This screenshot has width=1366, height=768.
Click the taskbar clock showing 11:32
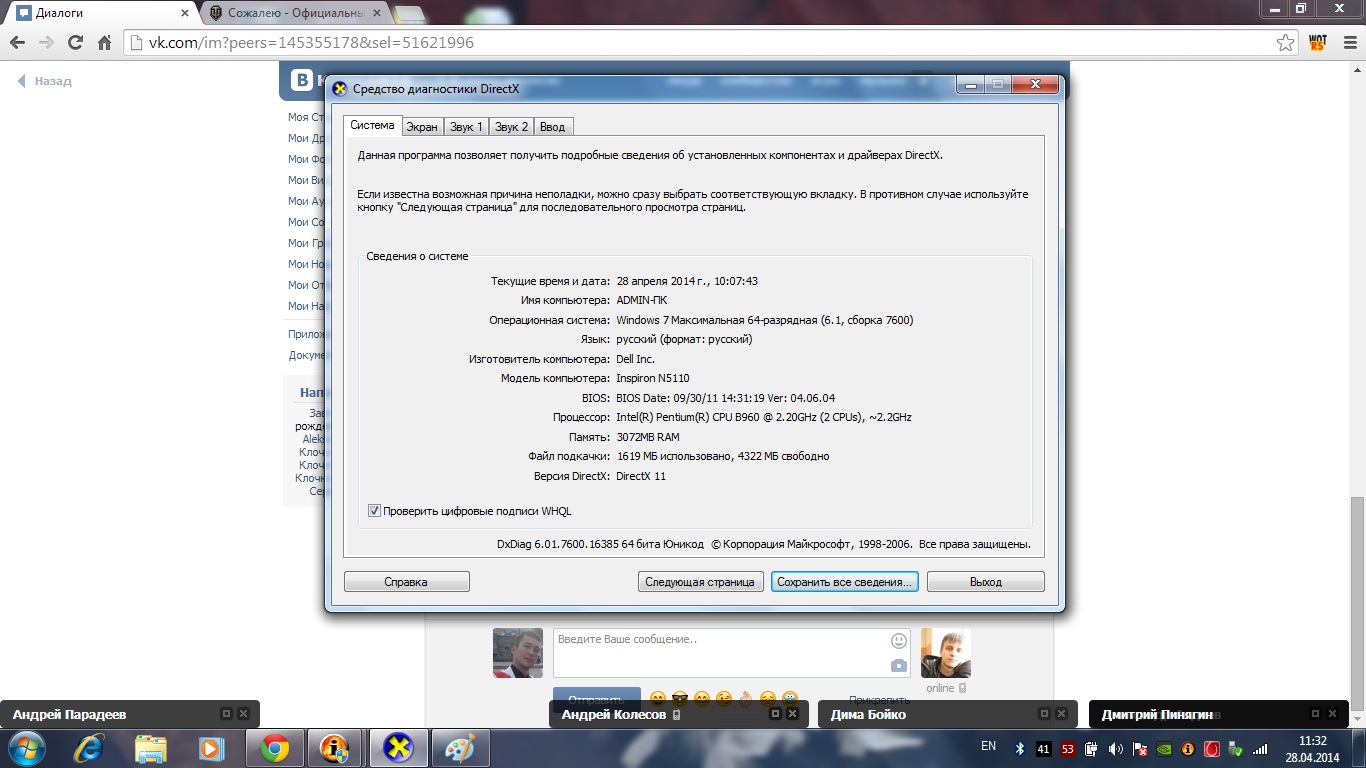coord(1313,749)
